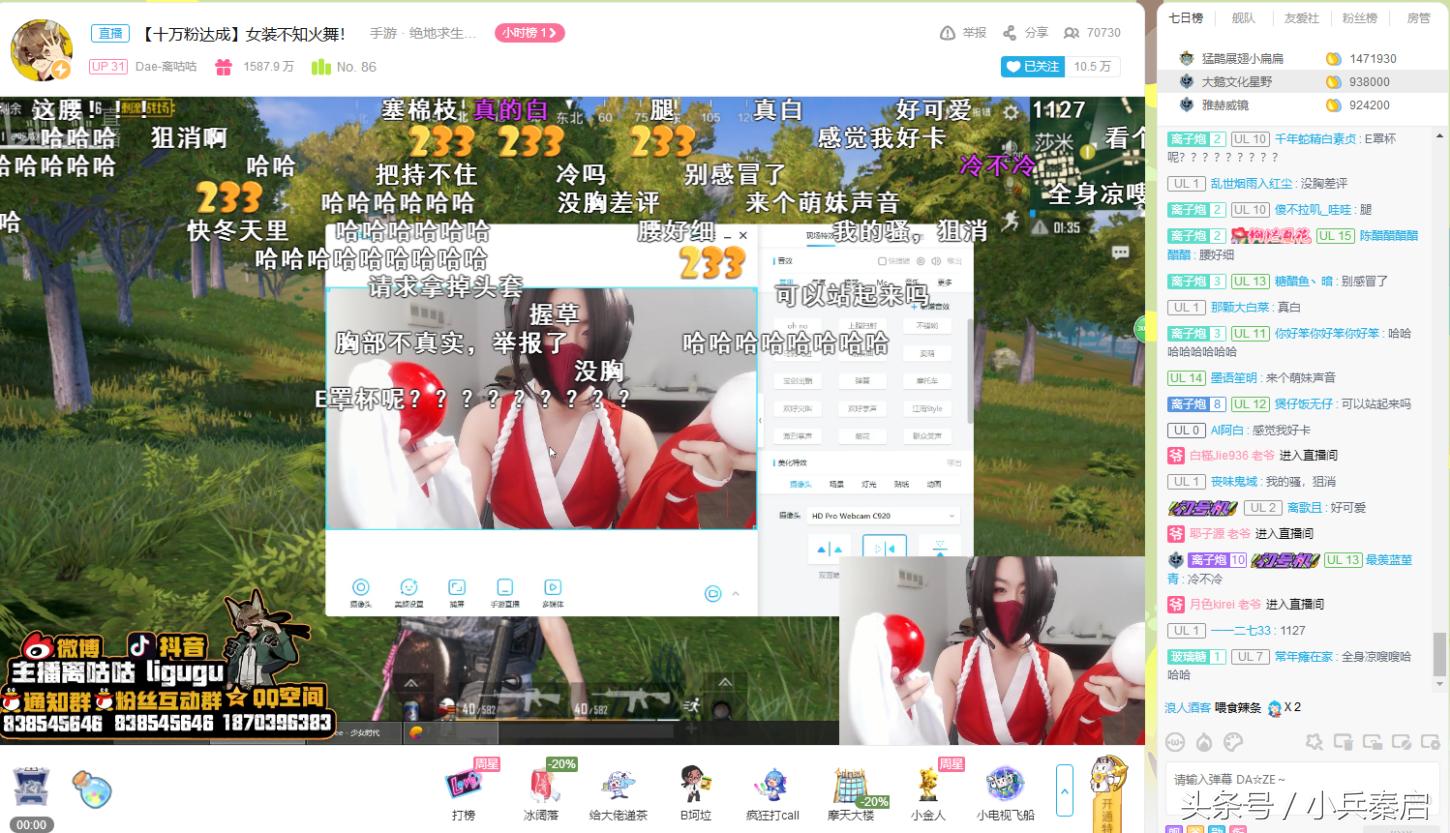1450x833 pixels.
Task: Play the 'oh no' sound effect button
Action: (798, 324)
